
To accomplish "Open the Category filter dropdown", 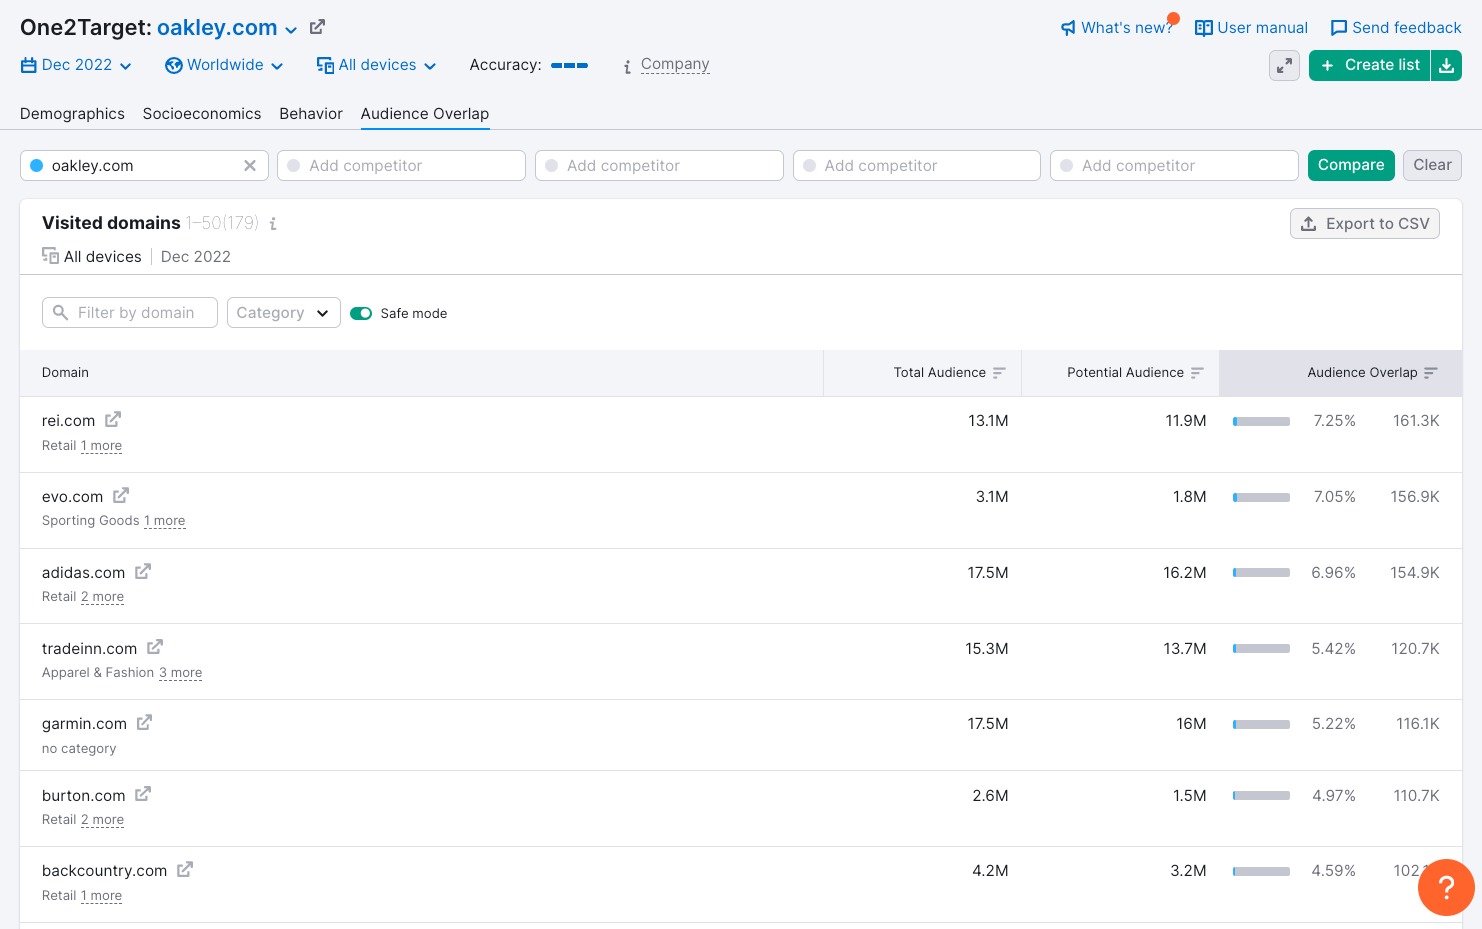I will pos(284,313).
